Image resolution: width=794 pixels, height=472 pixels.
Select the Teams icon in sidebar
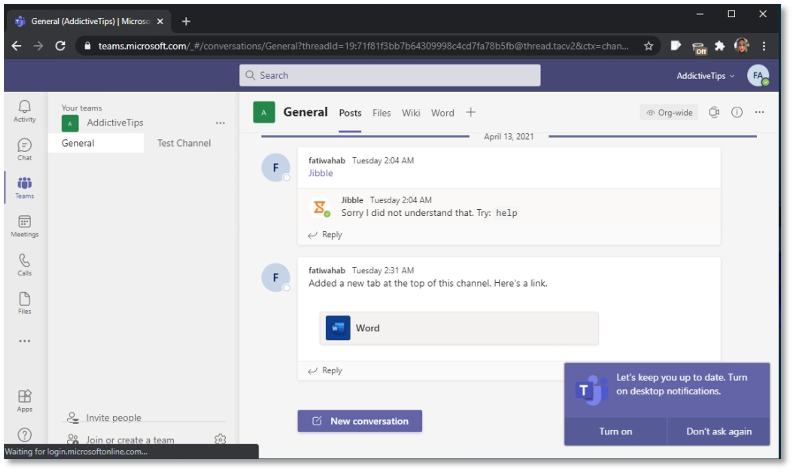pyautogui.click(x=24, y=188)
